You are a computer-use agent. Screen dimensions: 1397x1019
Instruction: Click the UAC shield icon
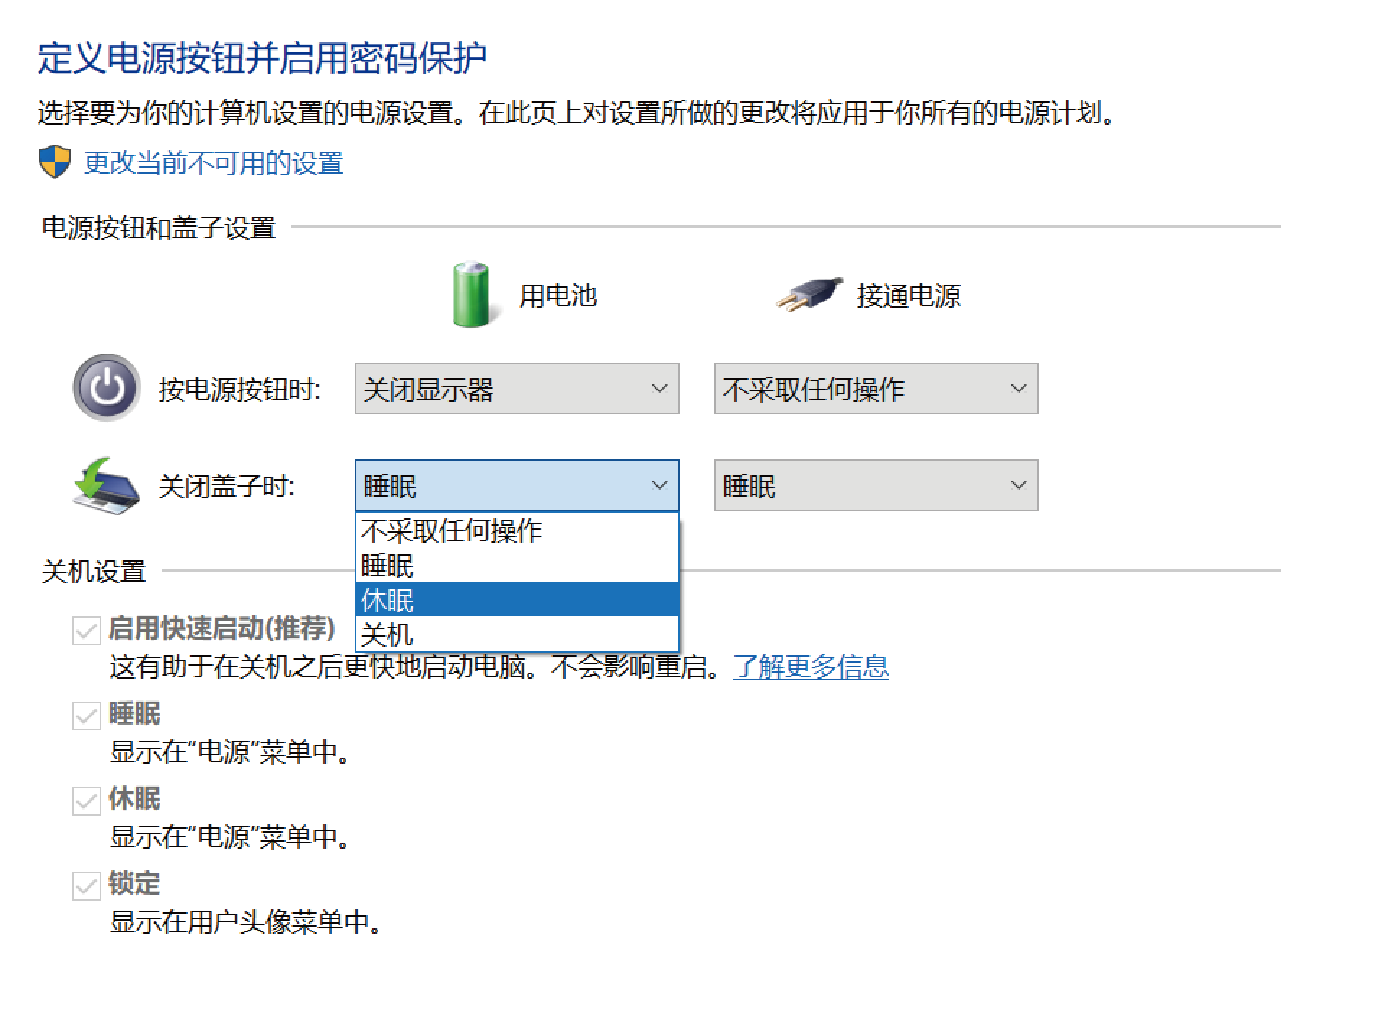coord(55,162)
